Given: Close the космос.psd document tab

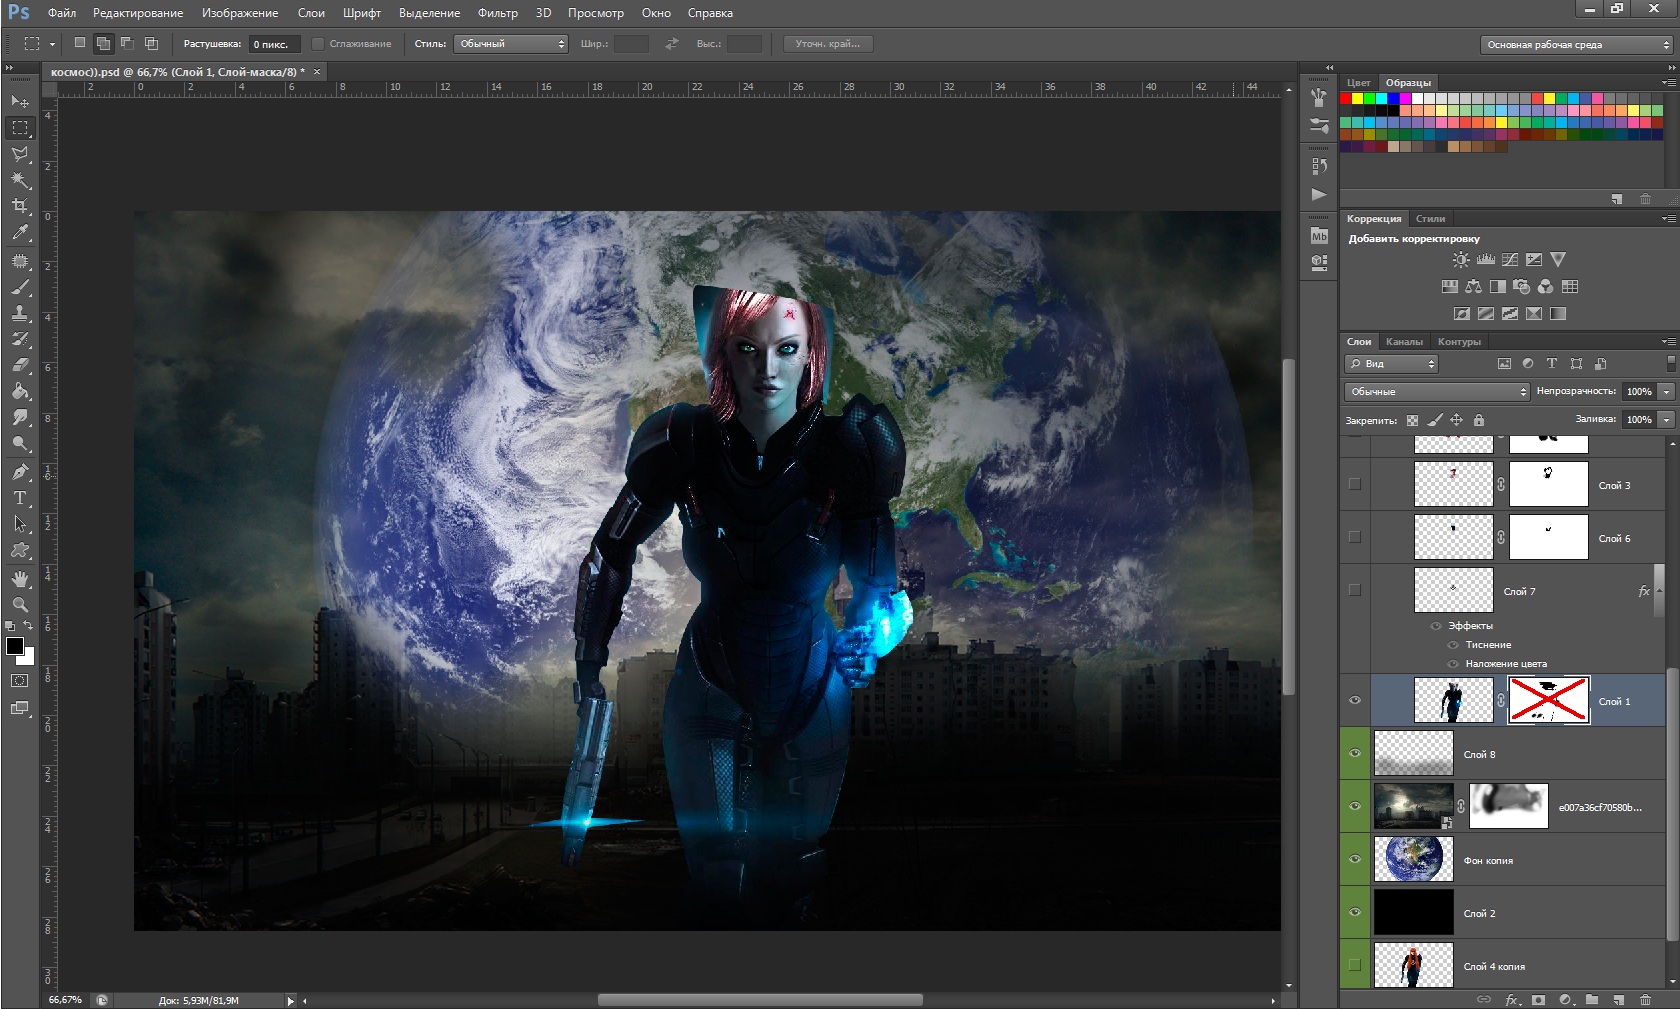Looking at the screenshot, I should [x=317, y=72].
